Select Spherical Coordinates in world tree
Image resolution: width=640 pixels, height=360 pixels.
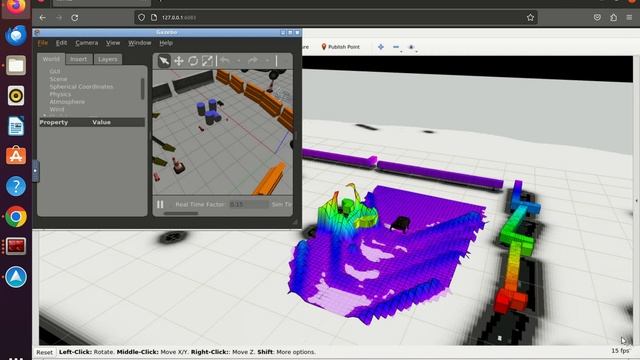click(81, 87)
